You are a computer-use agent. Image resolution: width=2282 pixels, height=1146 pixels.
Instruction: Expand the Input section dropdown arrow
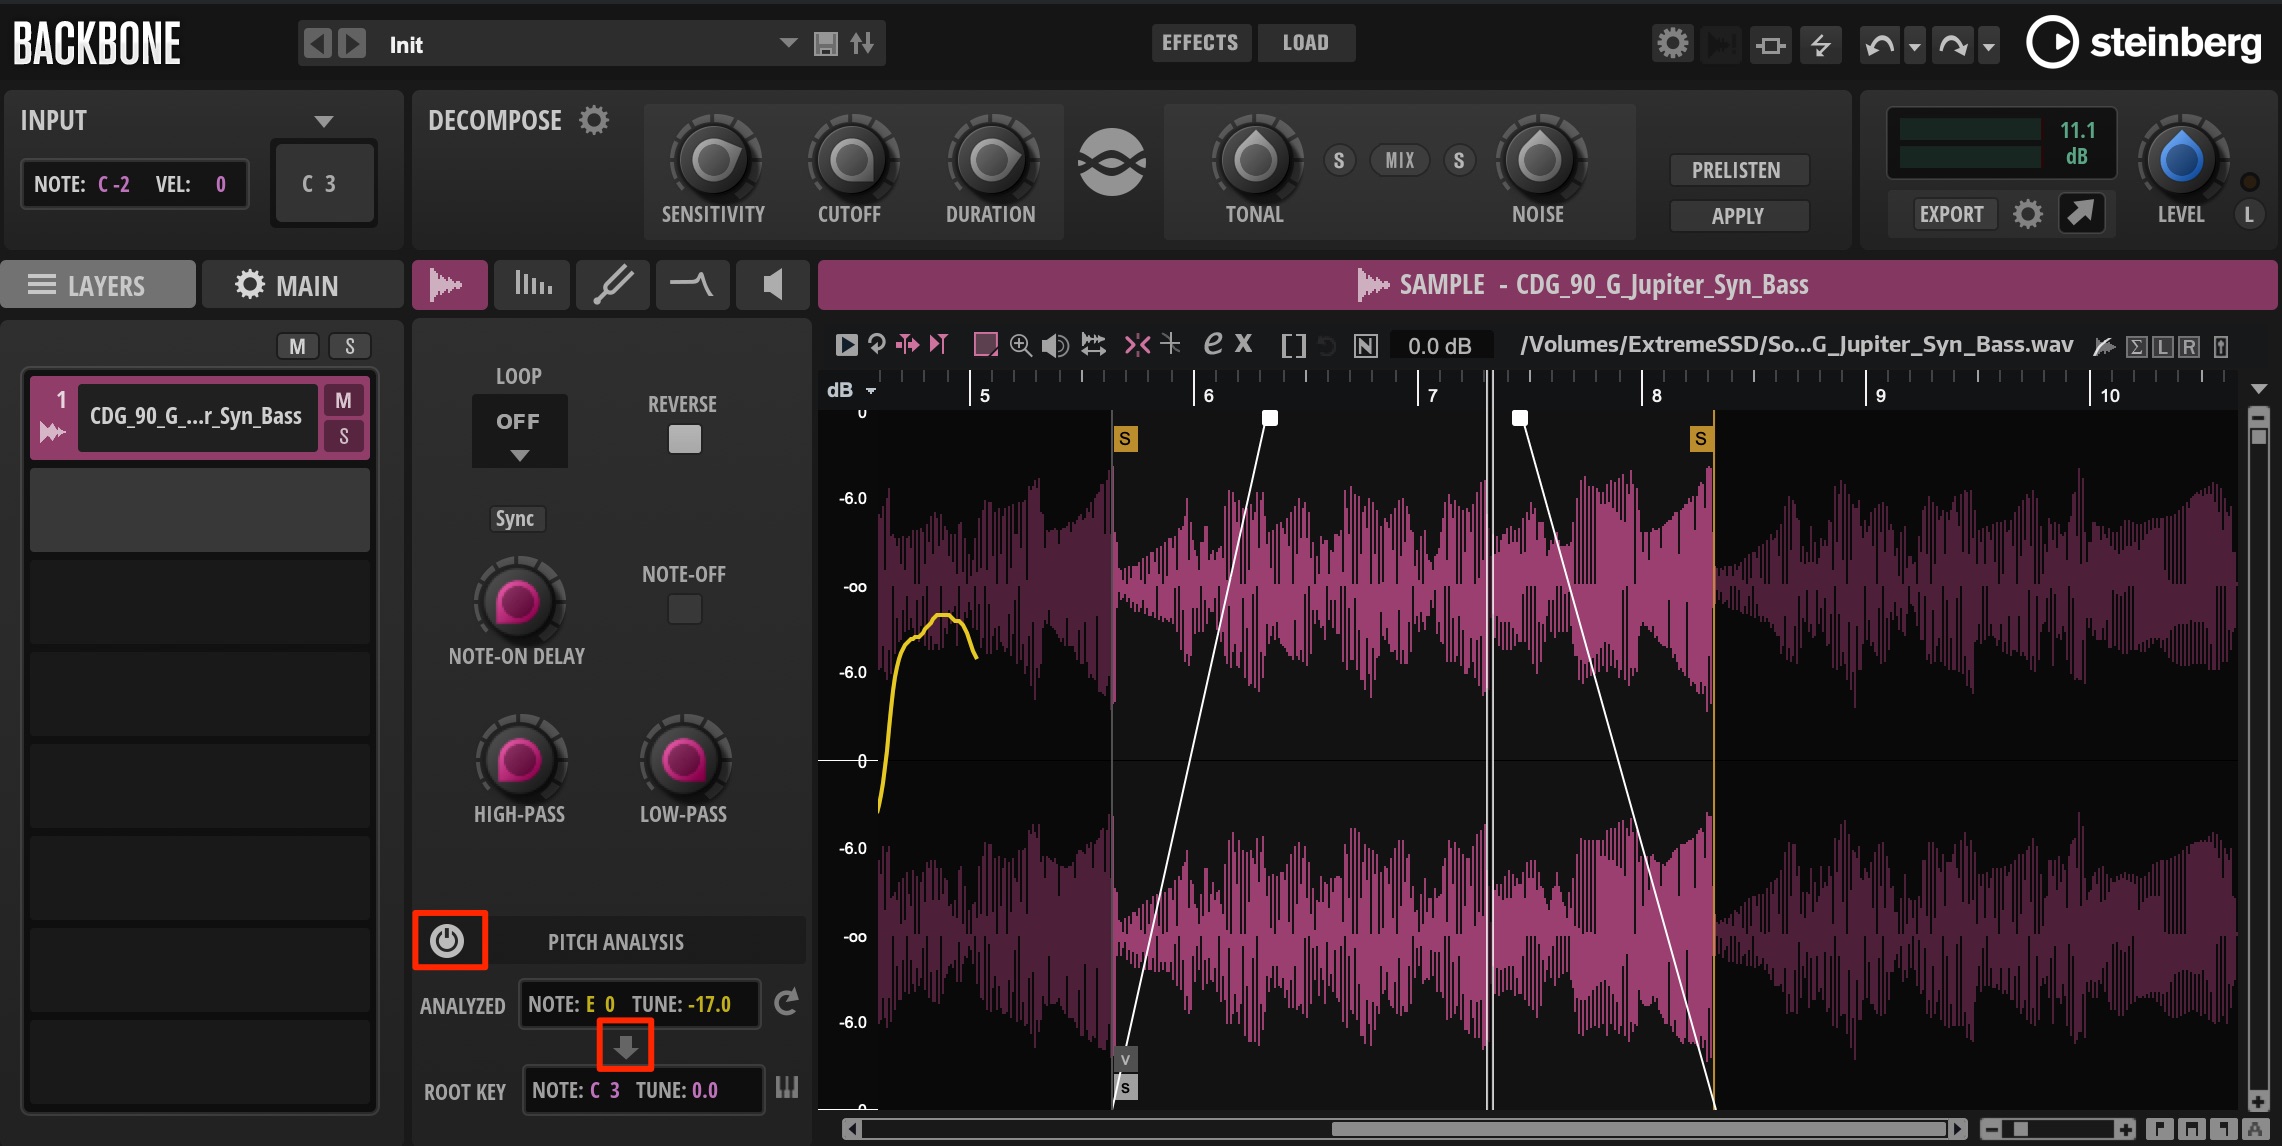pos(324,121)
